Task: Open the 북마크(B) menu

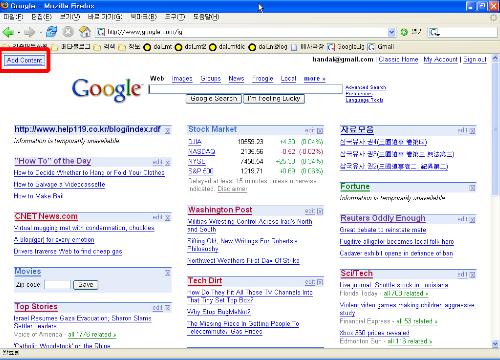Action: coord(144,16)
